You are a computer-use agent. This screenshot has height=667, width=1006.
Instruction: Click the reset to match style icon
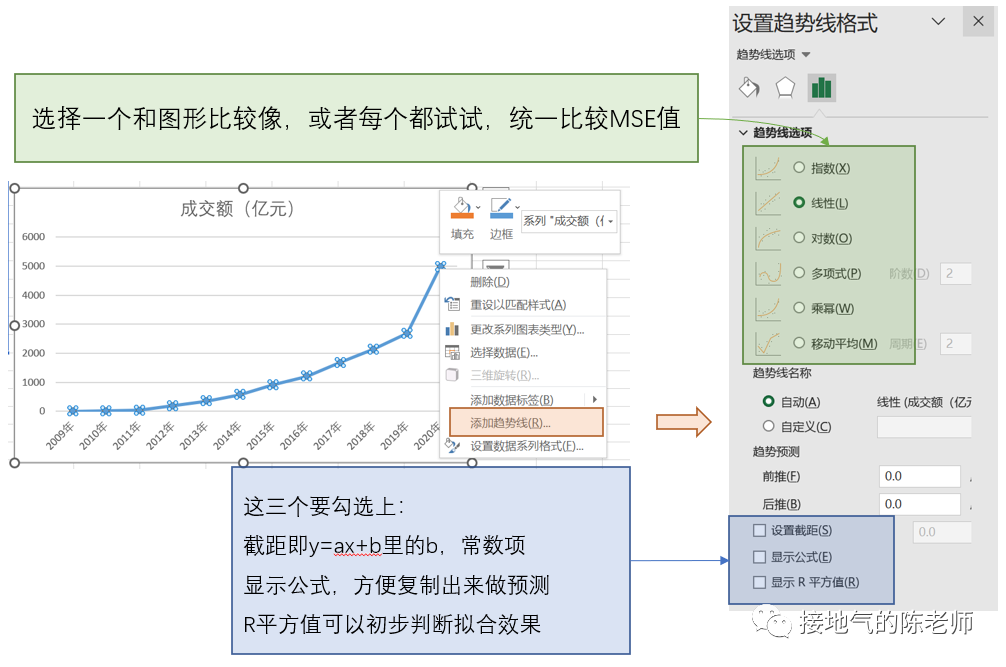452,304
